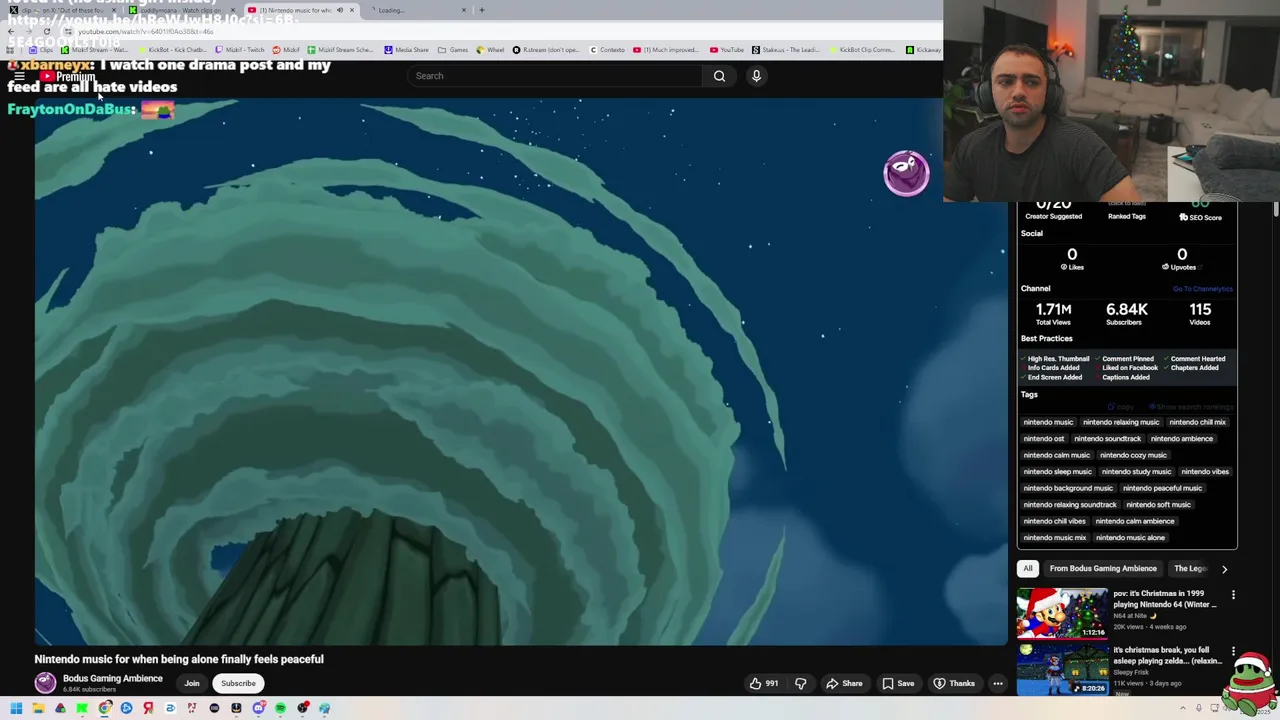Click the nintendo chill mix tag
1280x720 pixels.
1197,422
